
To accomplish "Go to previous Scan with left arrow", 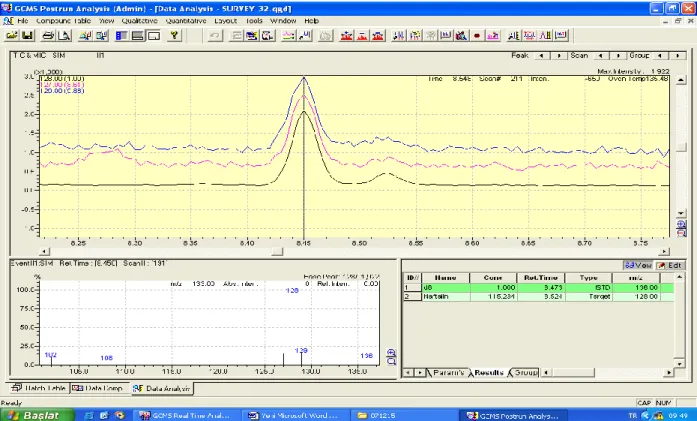I will coord(600,56).
